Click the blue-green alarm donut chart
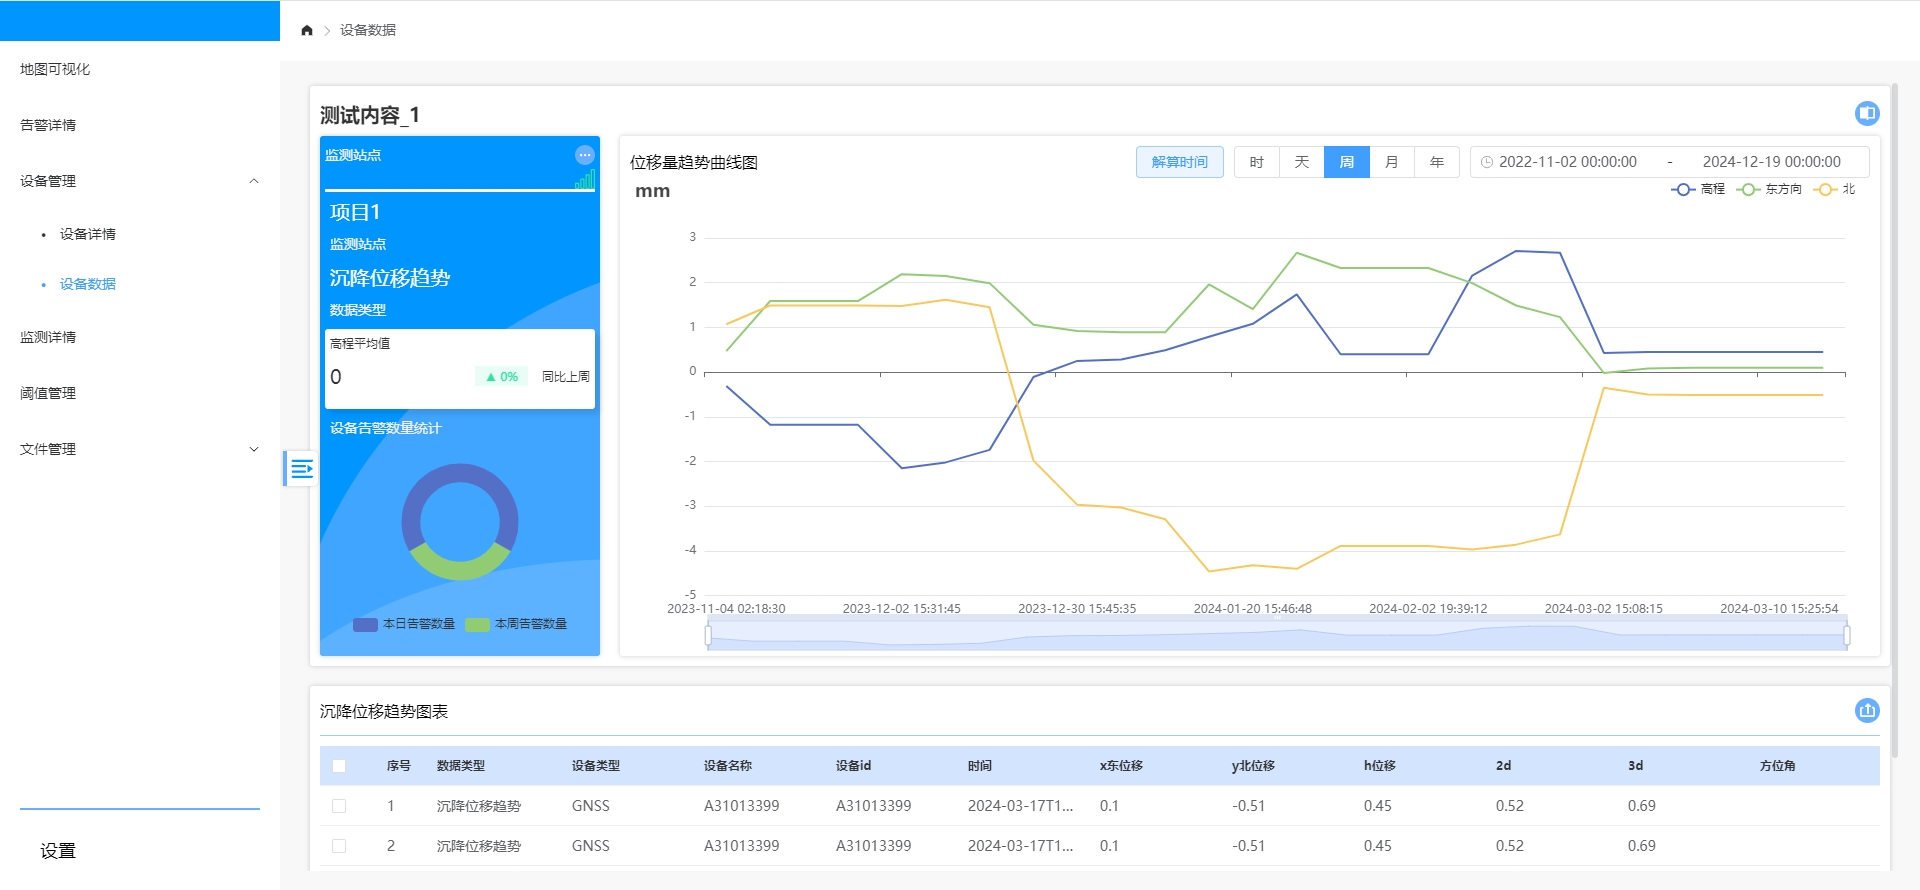1920x890 pixels. click(x=460, y=522)
